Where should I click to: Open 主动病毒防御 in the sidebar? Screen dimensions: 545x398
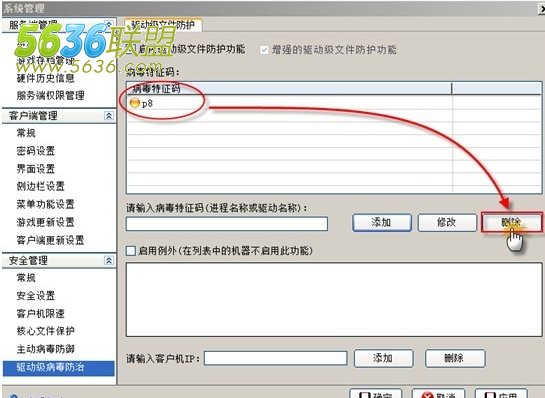pyautogui.click(x=46, y=349)
